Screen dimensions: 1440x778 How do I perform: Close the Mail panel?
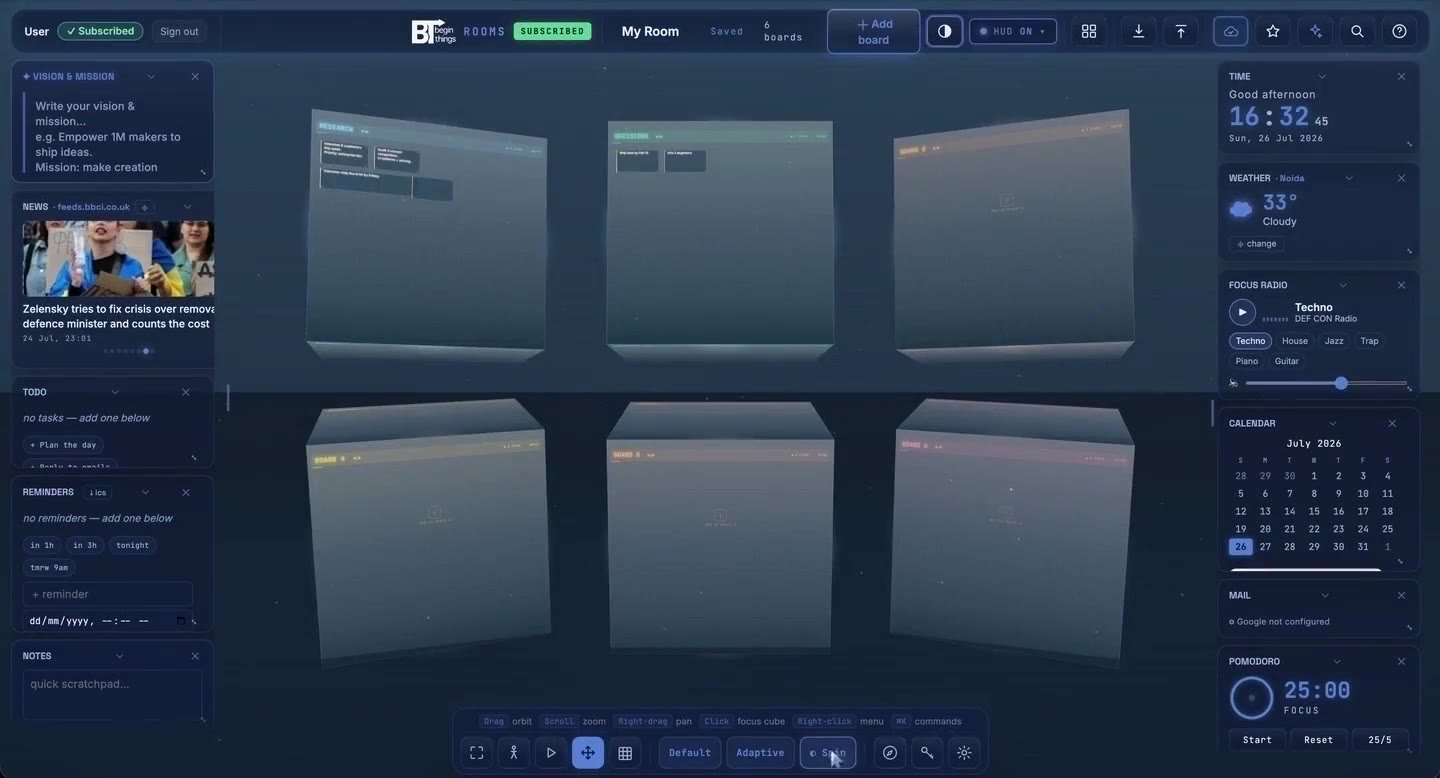pos(1401,595)
